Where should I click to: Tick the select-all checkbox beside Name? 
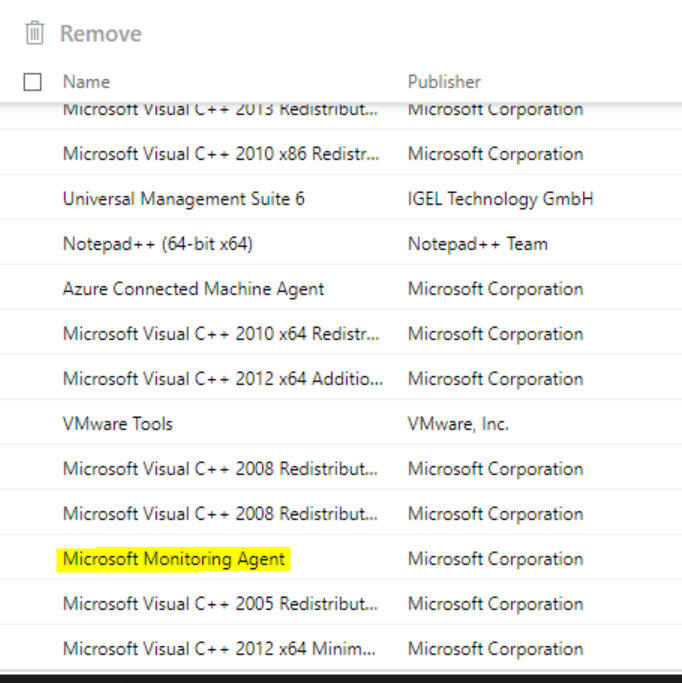point(33,82)
